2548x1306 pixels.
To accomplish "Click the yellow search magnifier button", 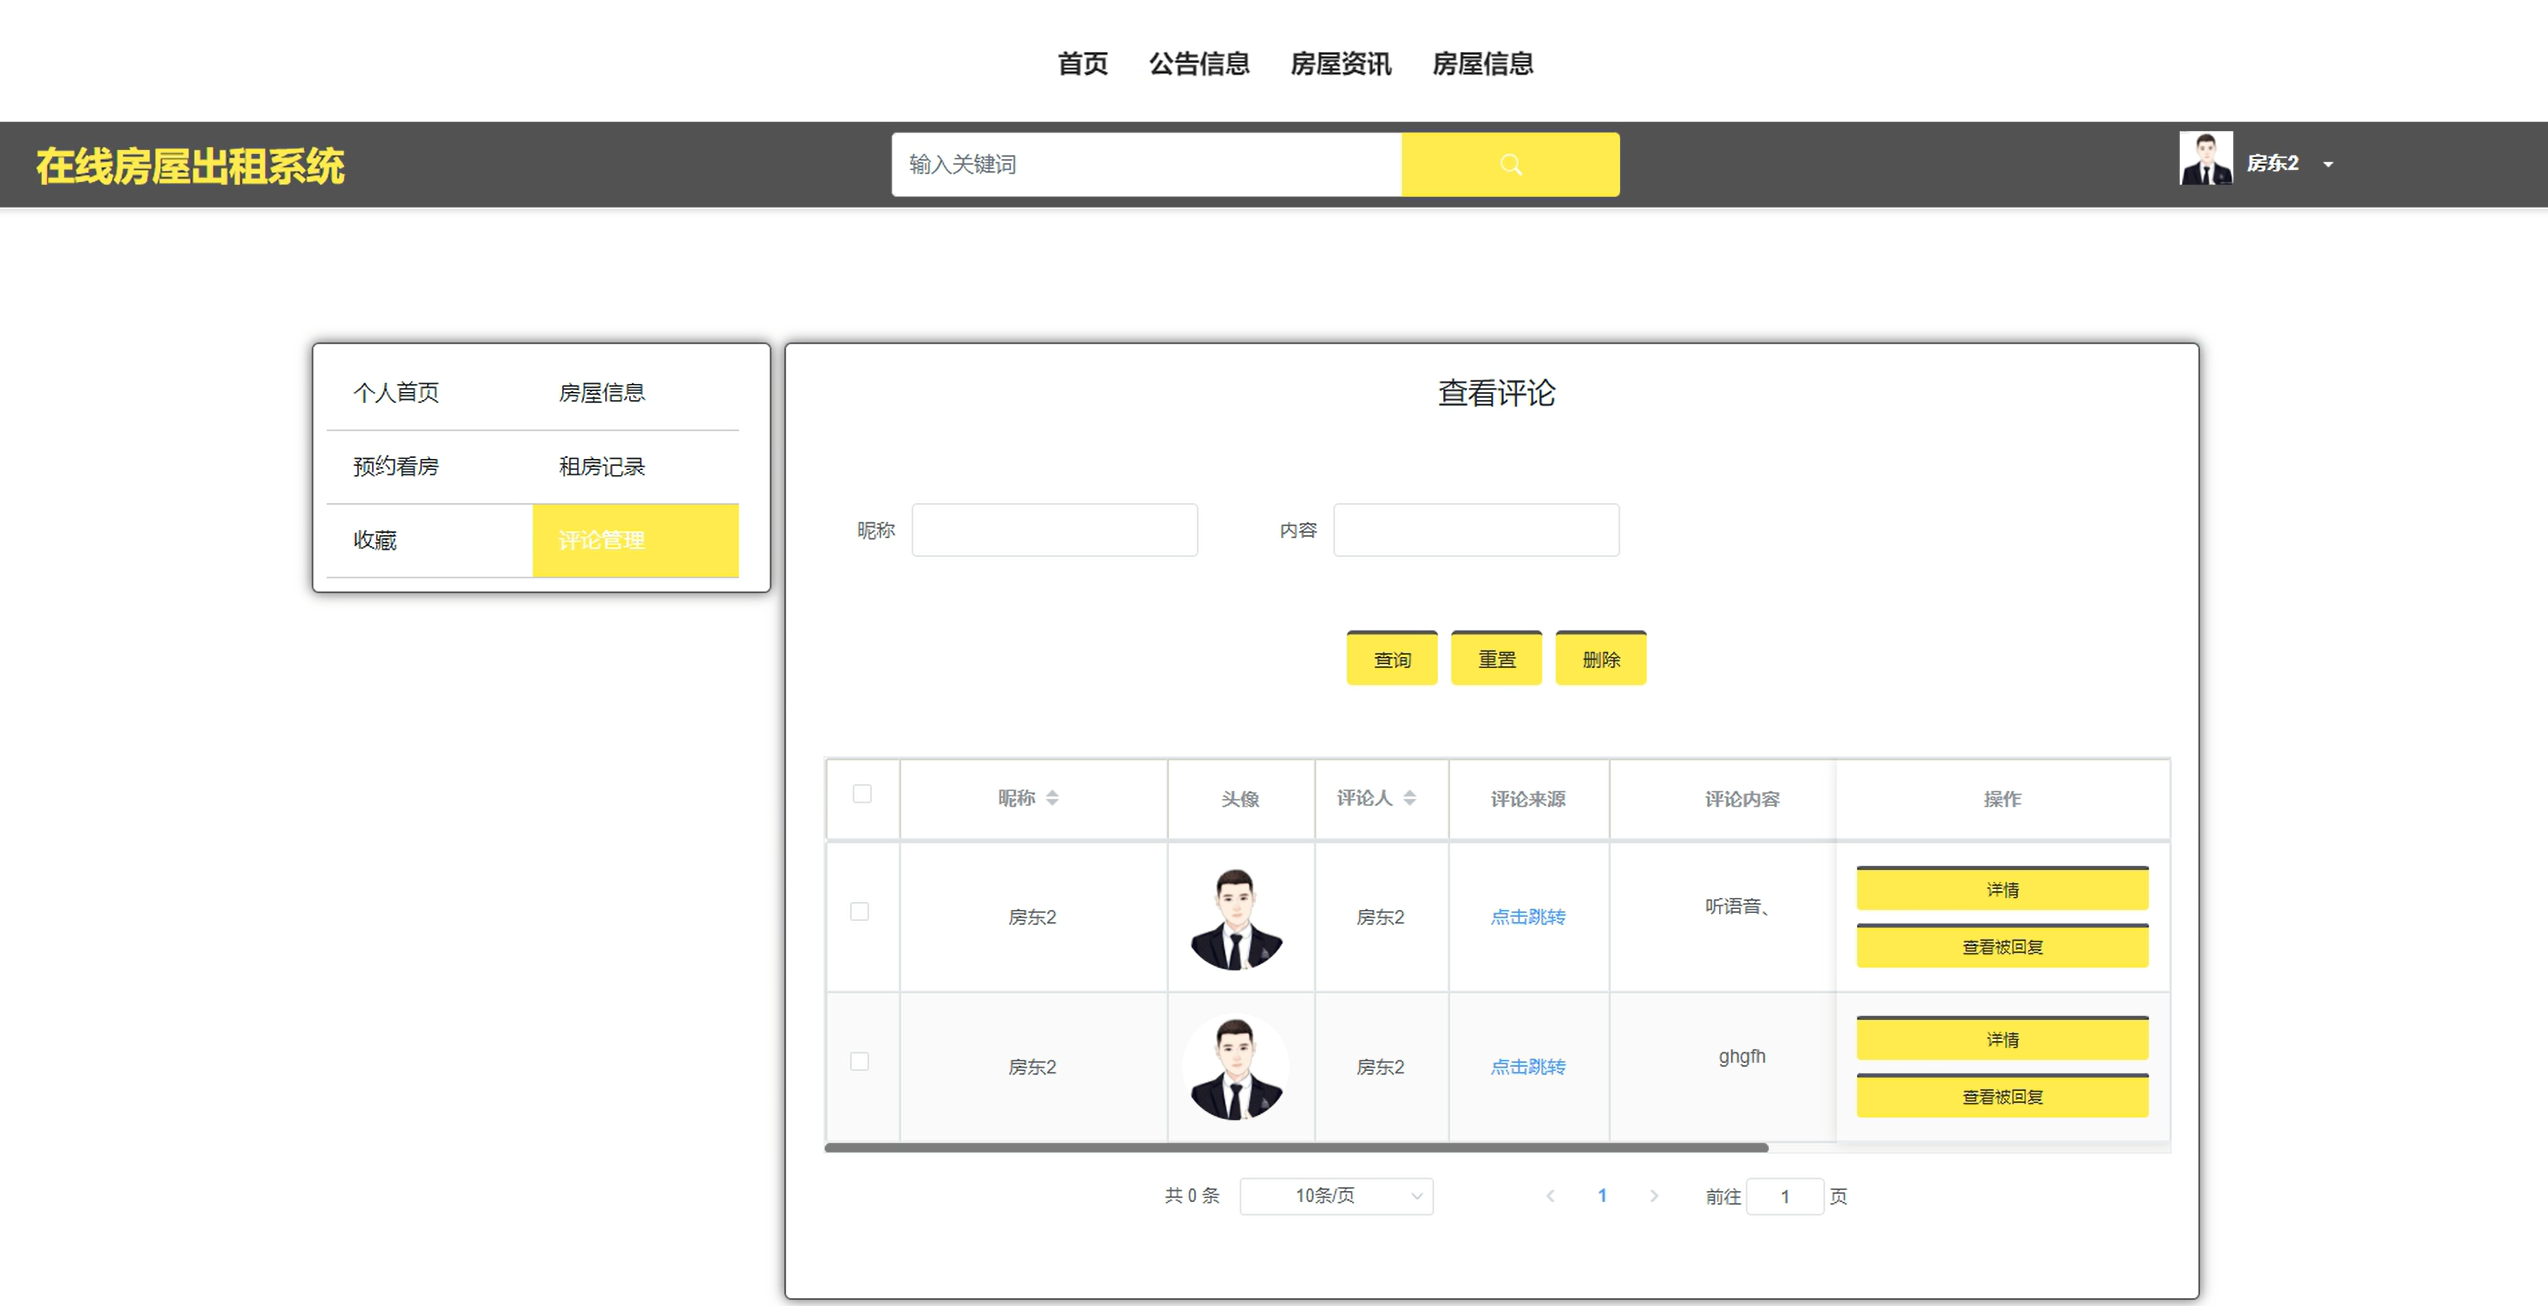I will click(1509, 164).
